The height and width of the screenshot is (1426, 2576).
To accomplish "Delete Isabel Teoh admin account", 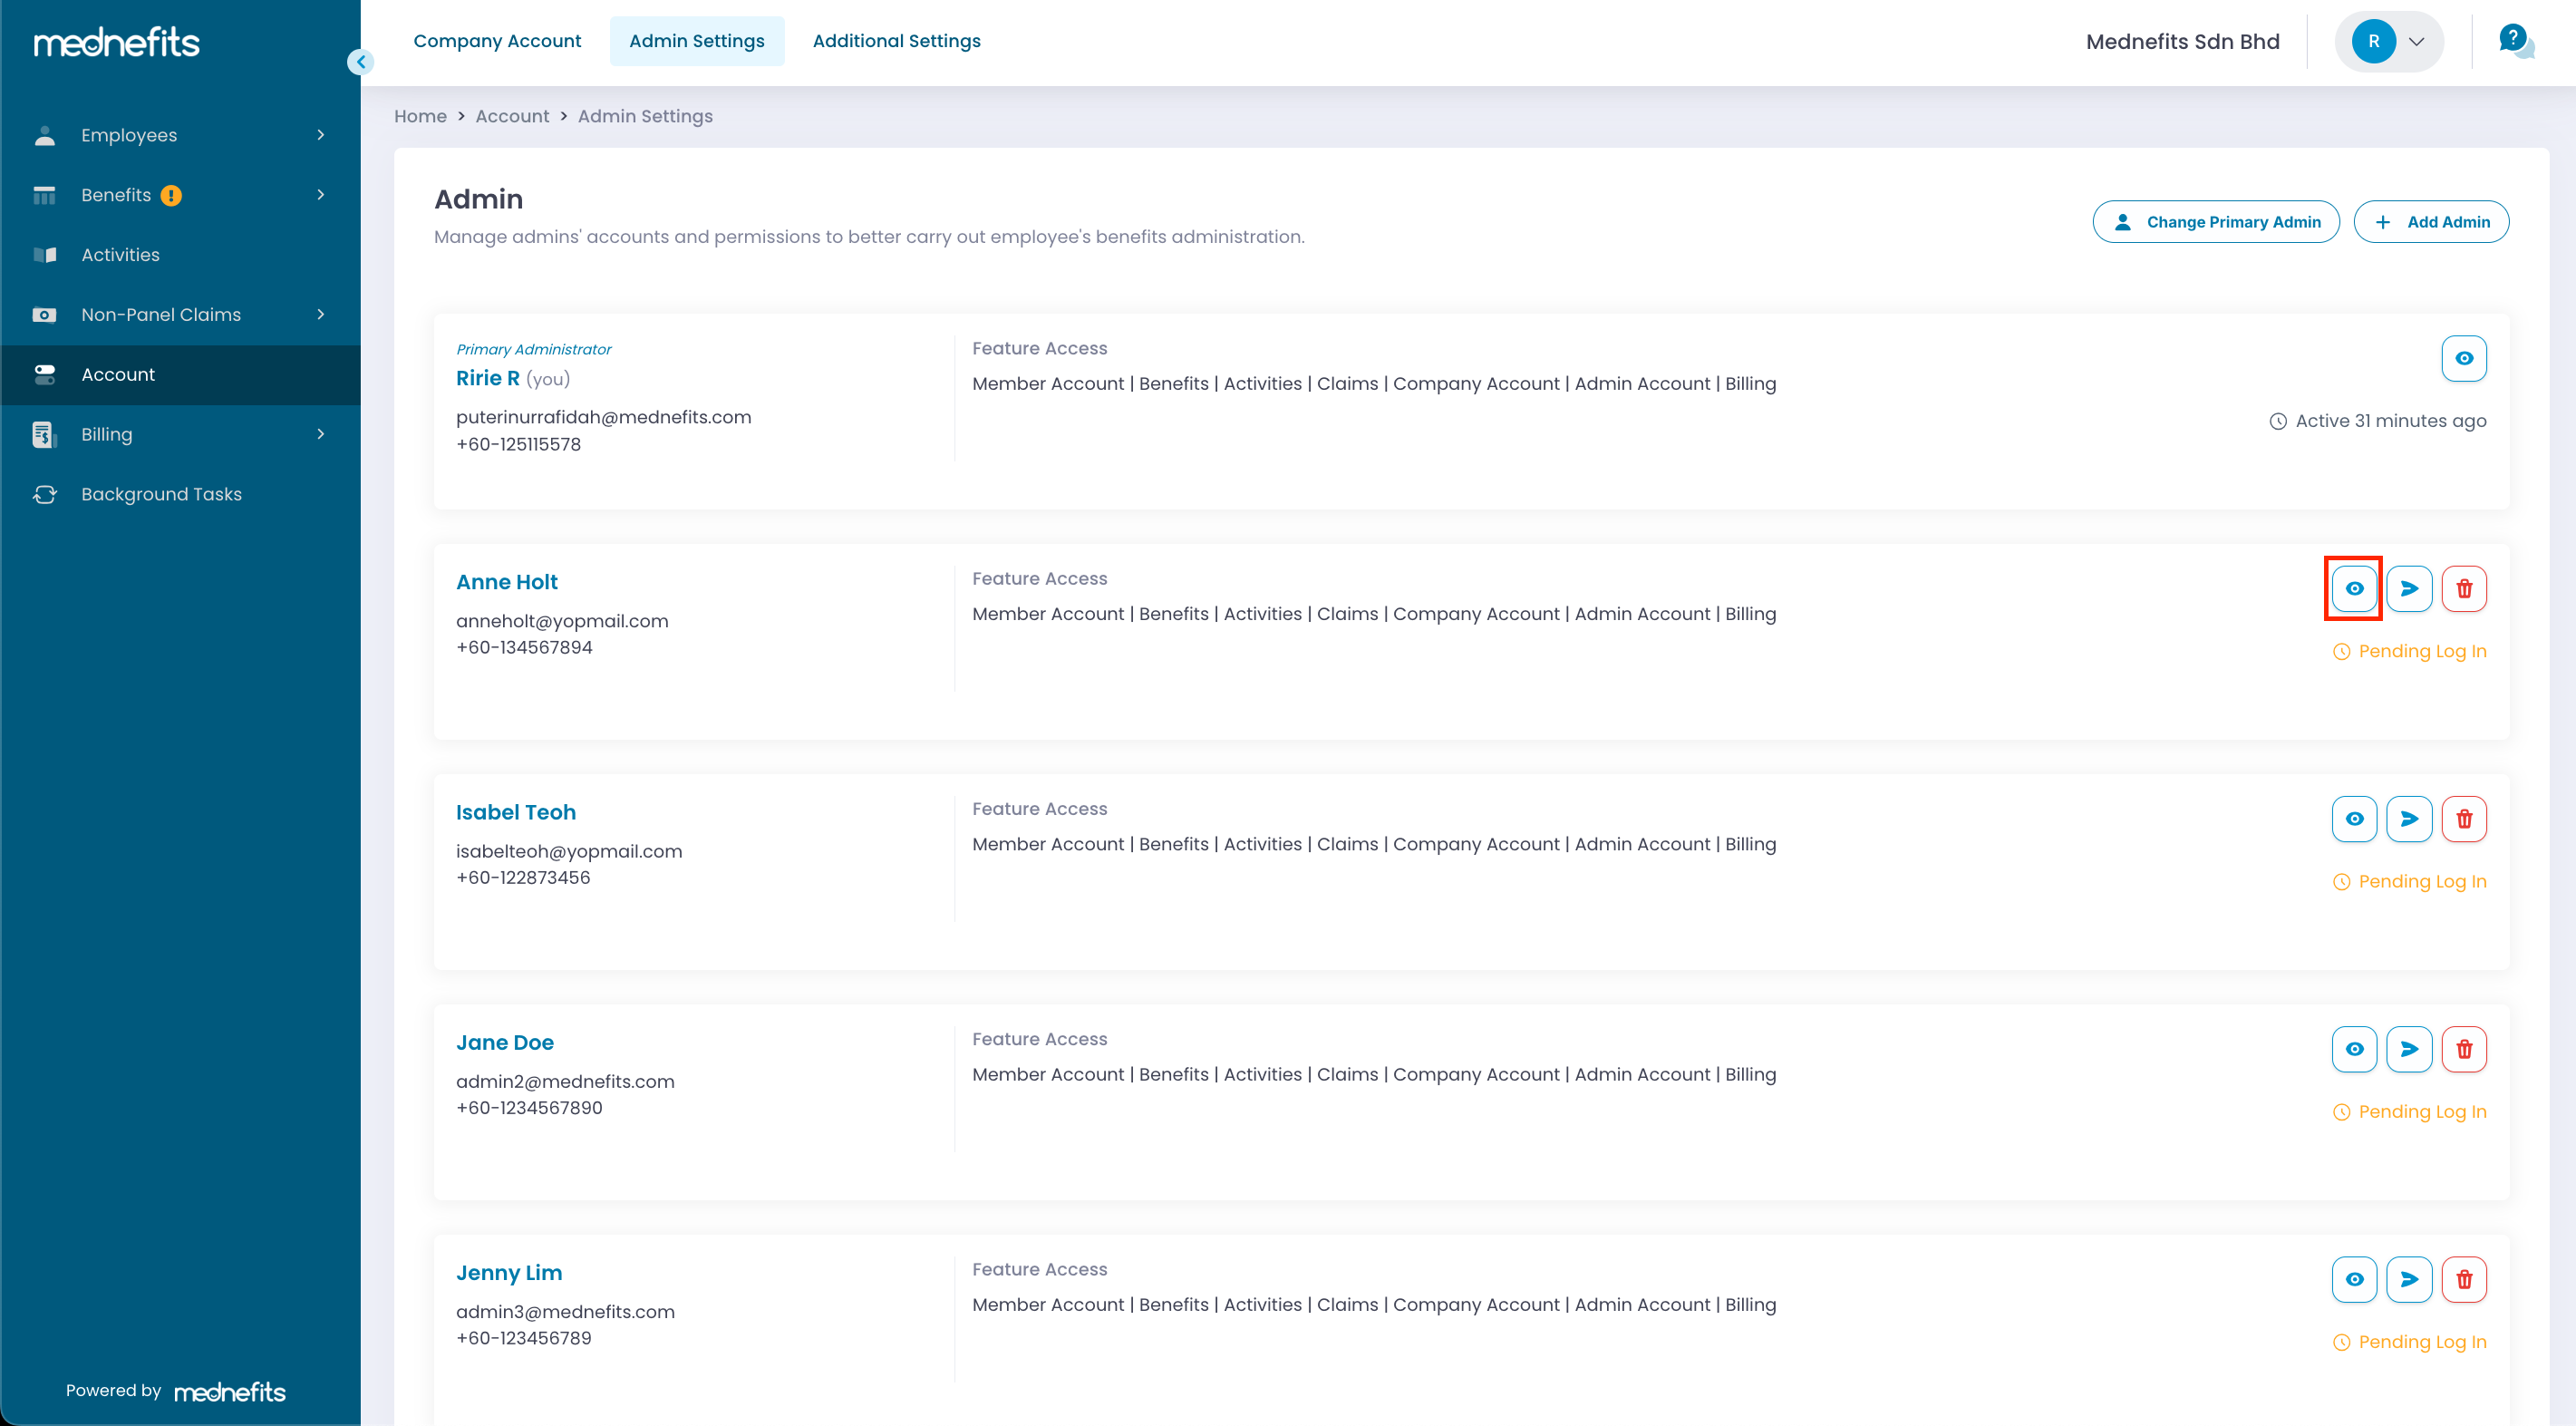I will coord(2464,819).
